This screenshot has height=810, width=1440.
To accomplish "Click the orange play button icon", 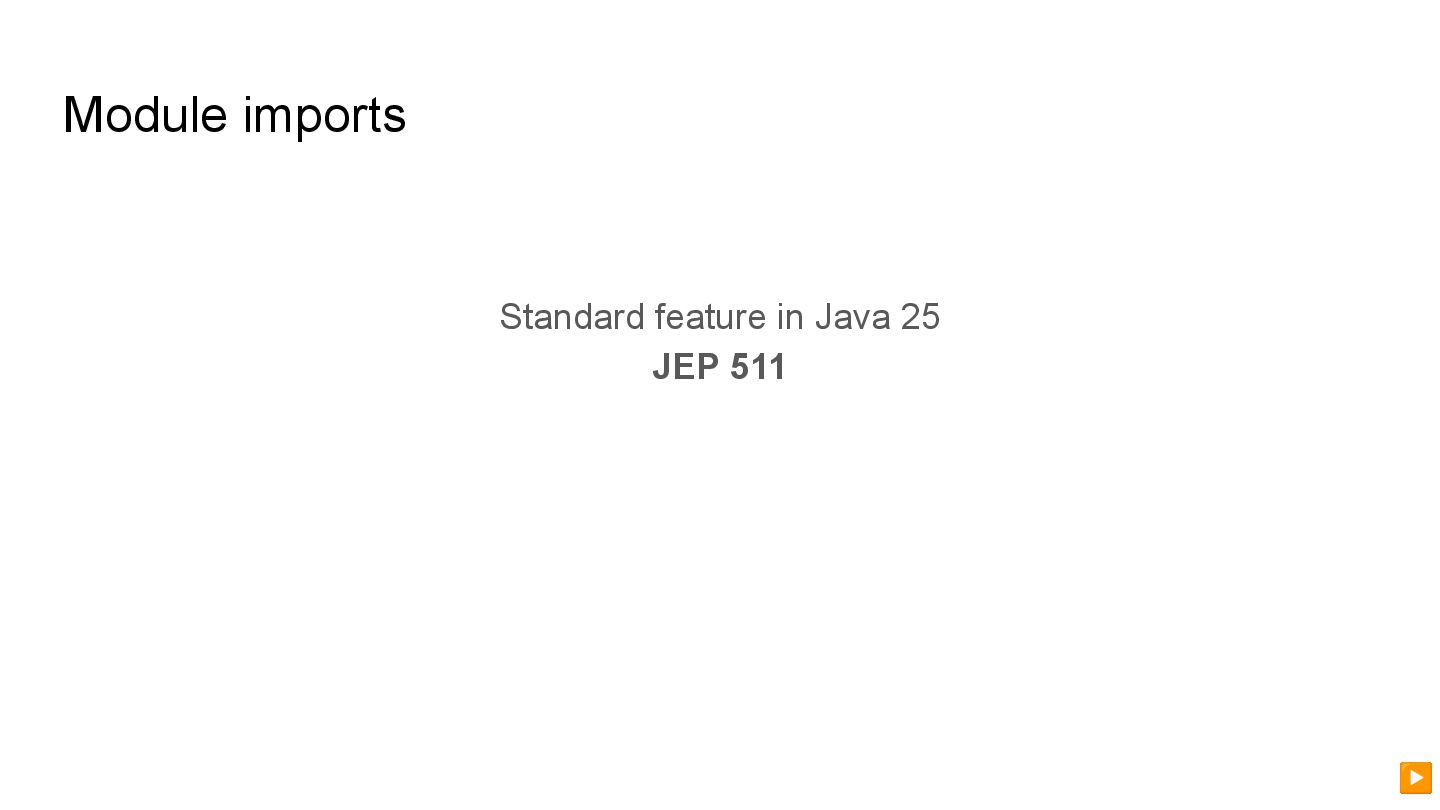I will [1415, 777].
